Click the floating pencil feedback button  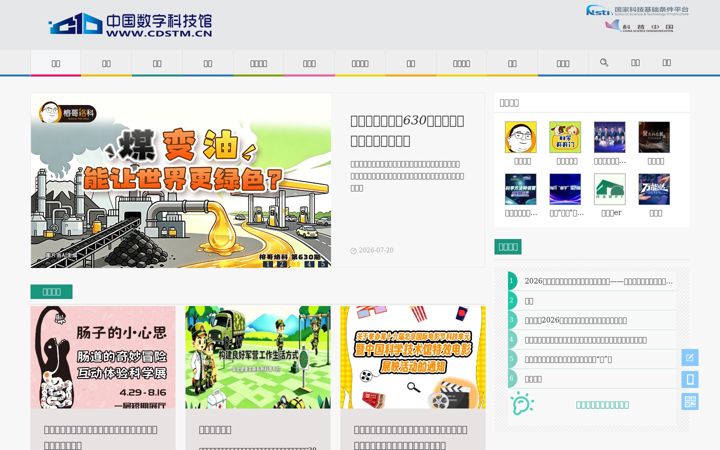tap(690, 357)
